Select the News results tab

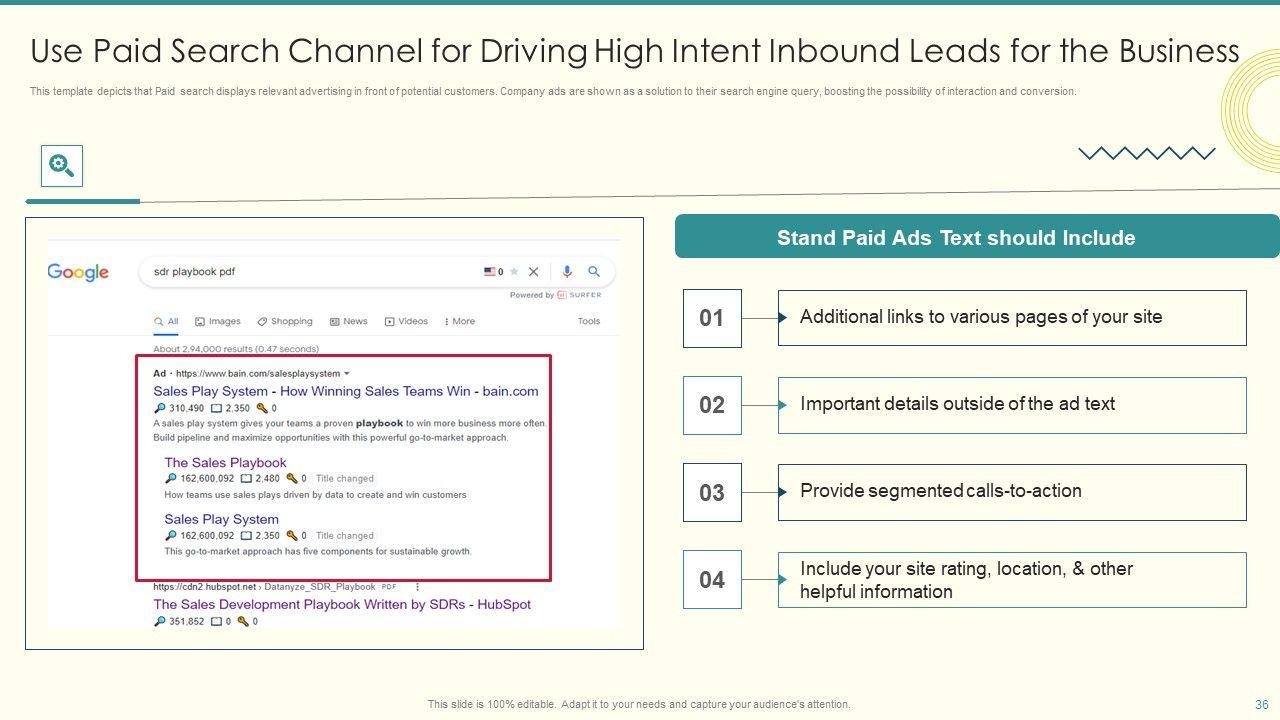coord(349,322)
